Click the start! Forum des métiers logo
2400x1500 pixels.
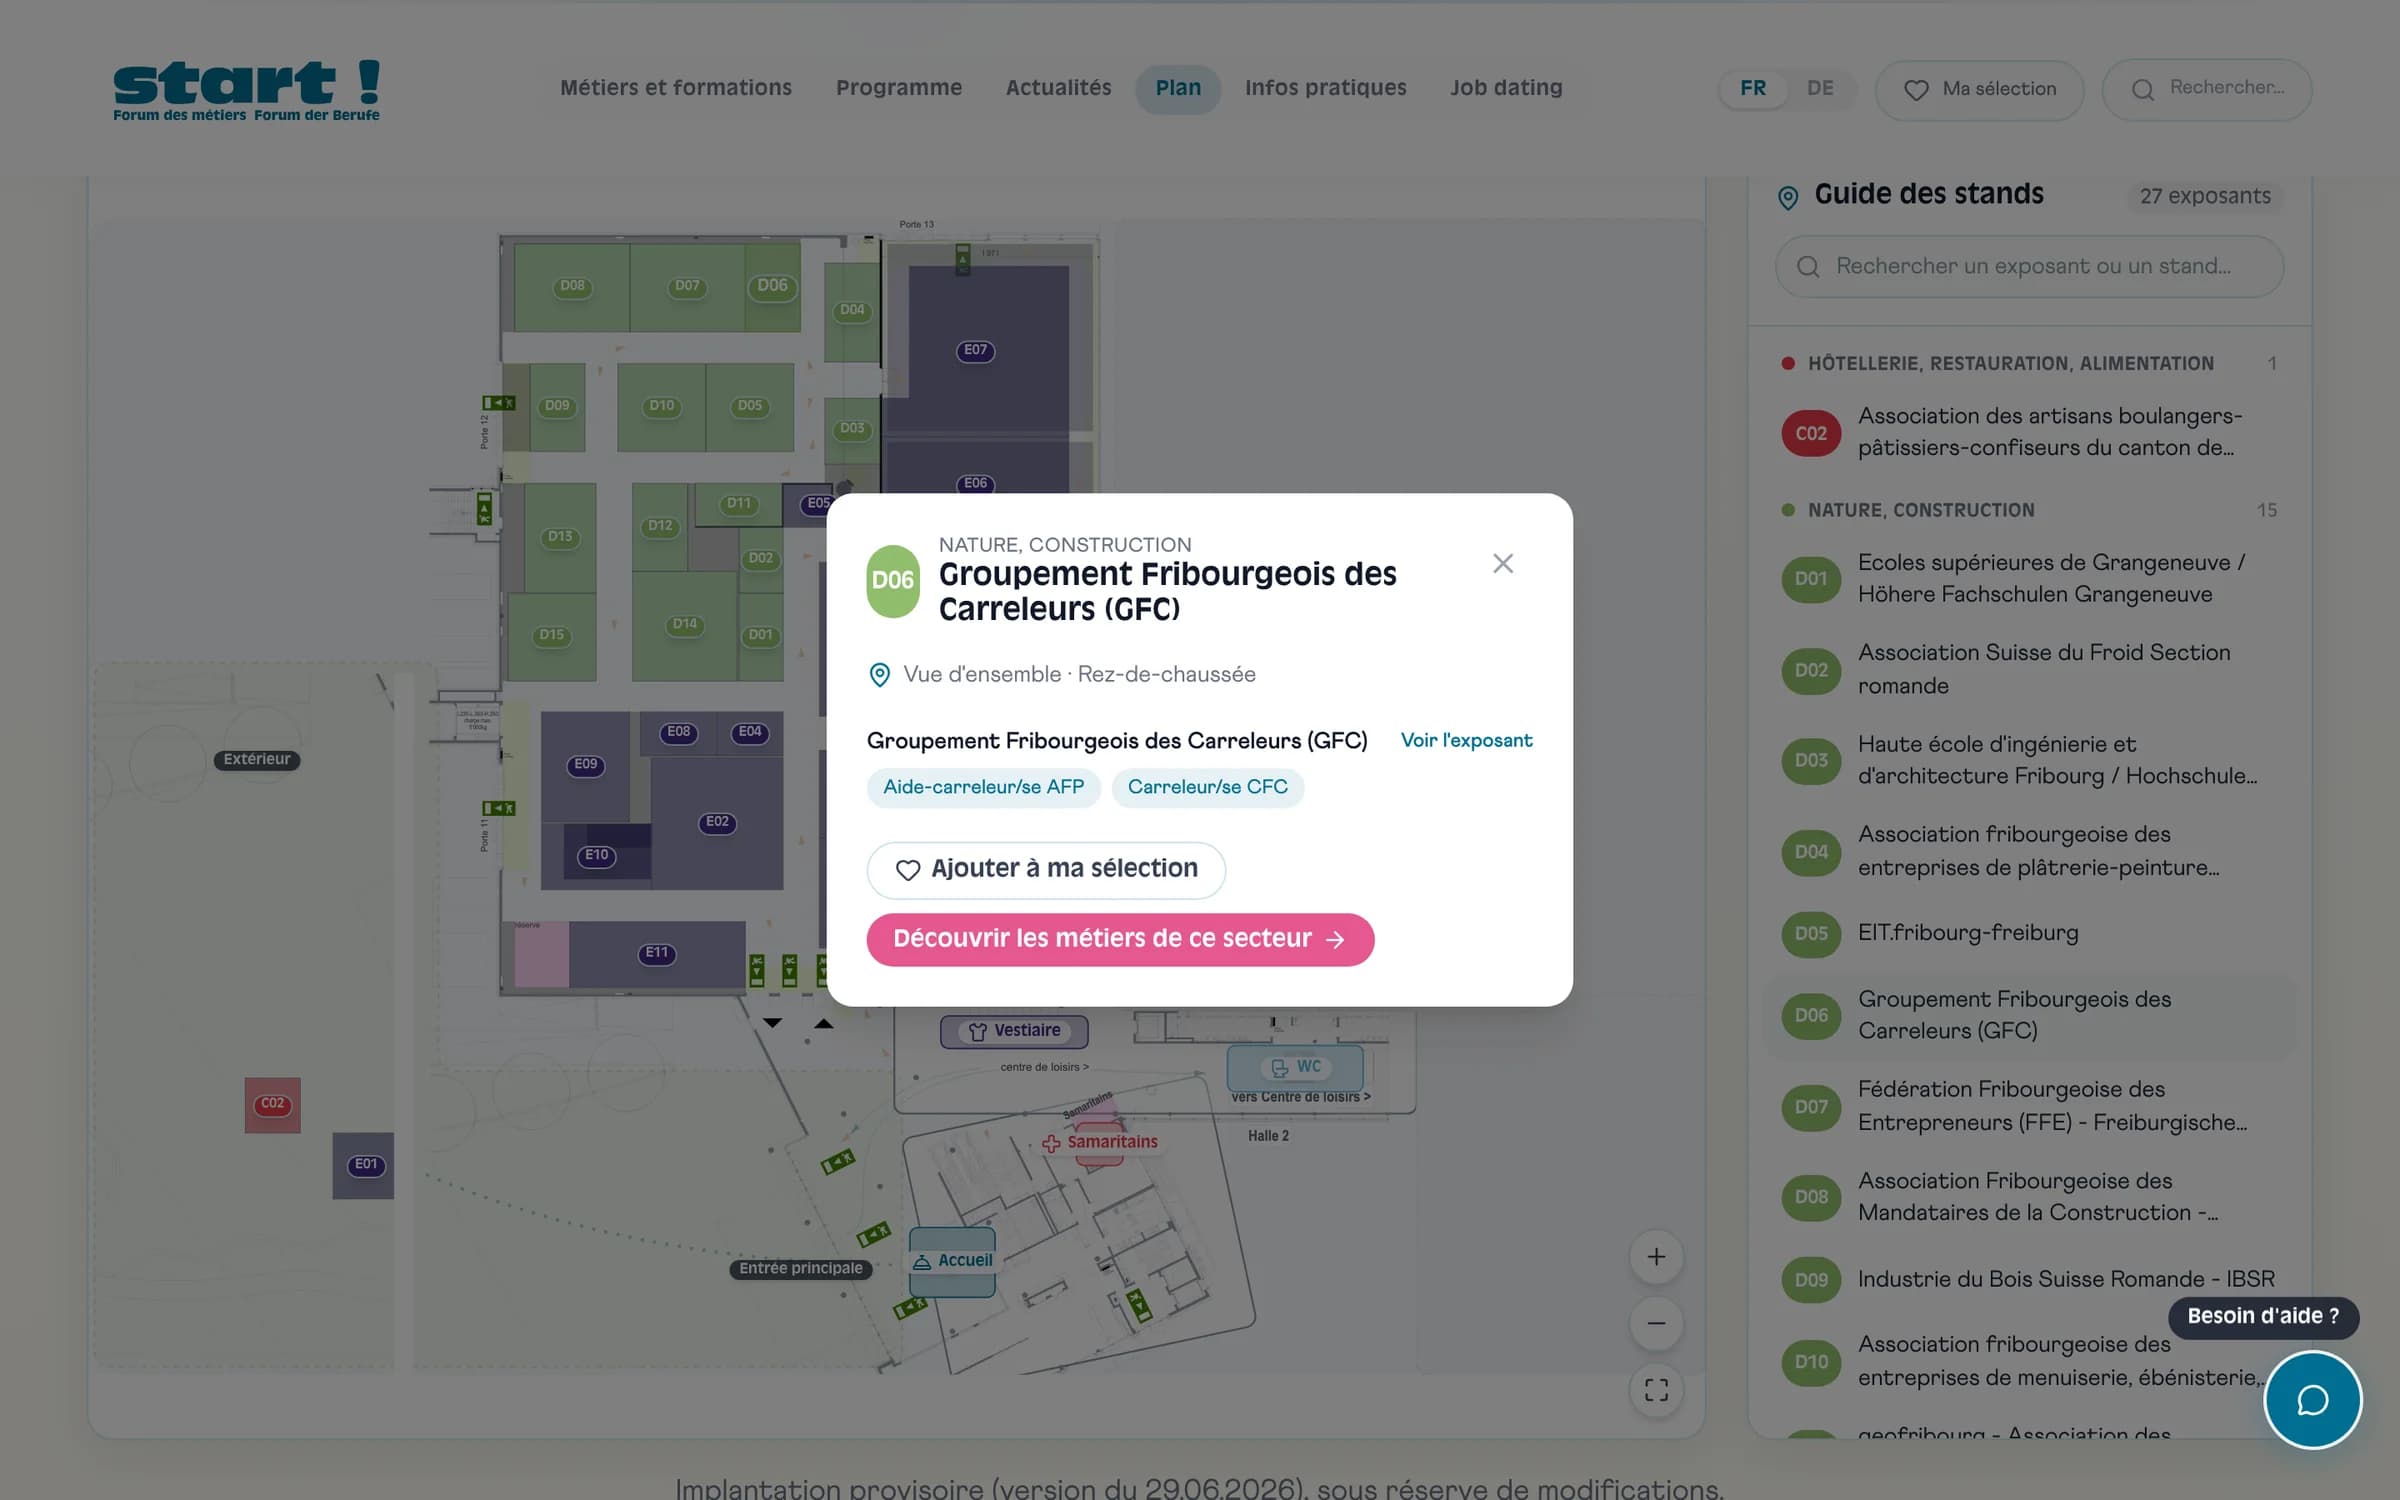246,90
